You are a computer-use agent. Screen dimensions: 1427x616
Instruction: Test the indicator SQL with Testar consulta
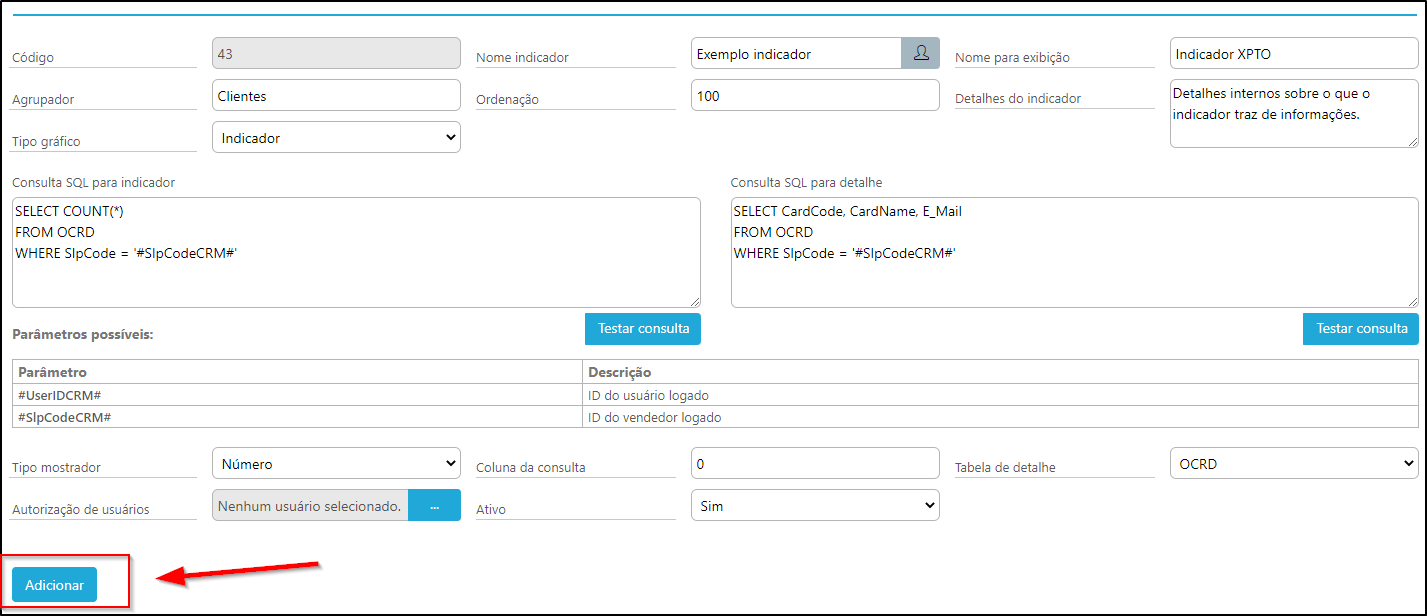[643, 329]
